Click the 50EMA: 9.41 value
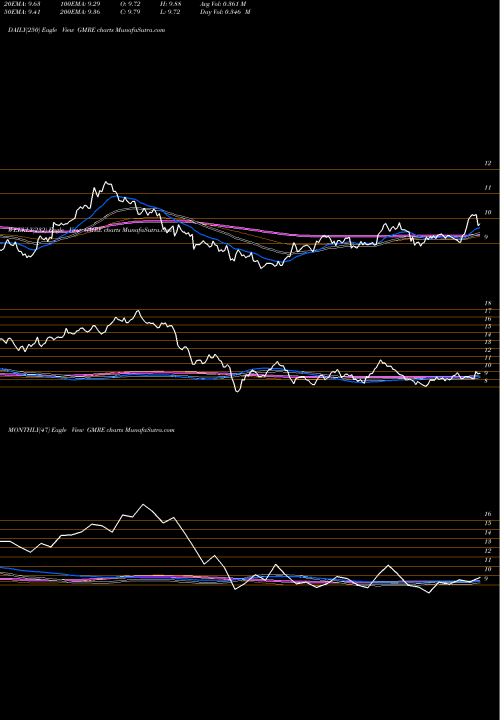The image size is (500, 720). point(22,12)
